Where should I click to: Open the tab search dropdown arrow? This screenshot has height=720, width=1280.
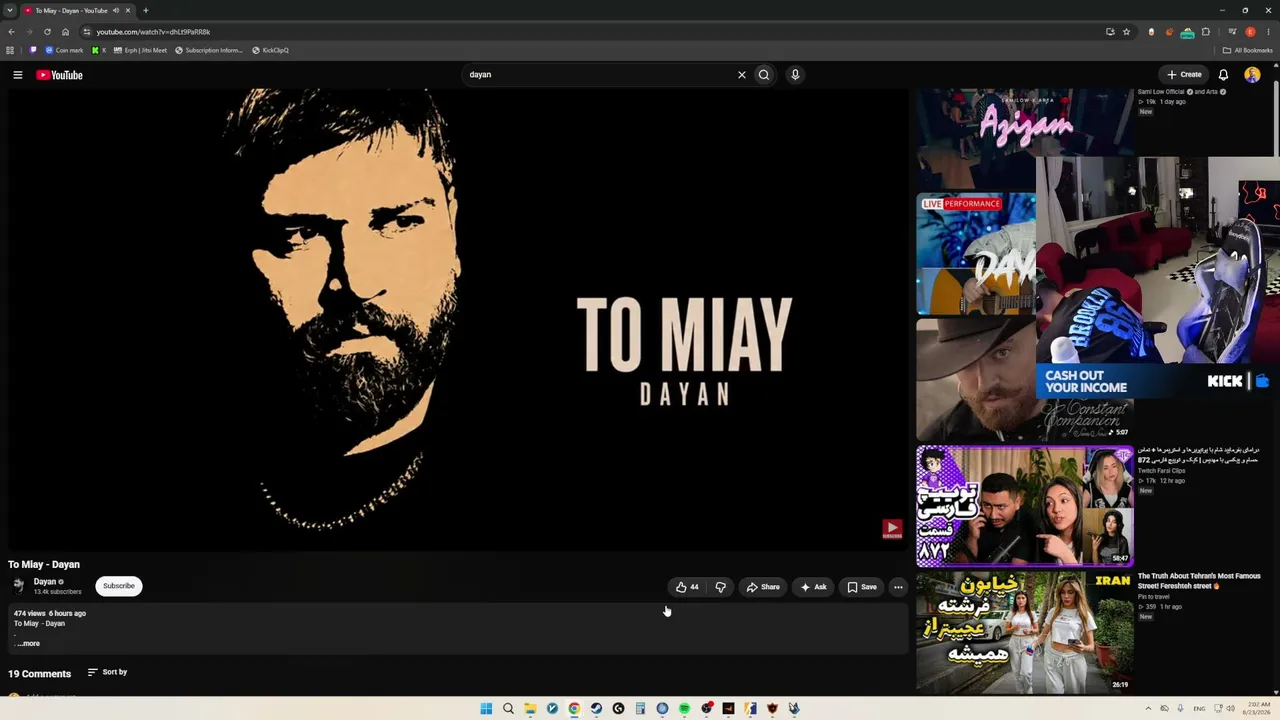pos(10,10)
